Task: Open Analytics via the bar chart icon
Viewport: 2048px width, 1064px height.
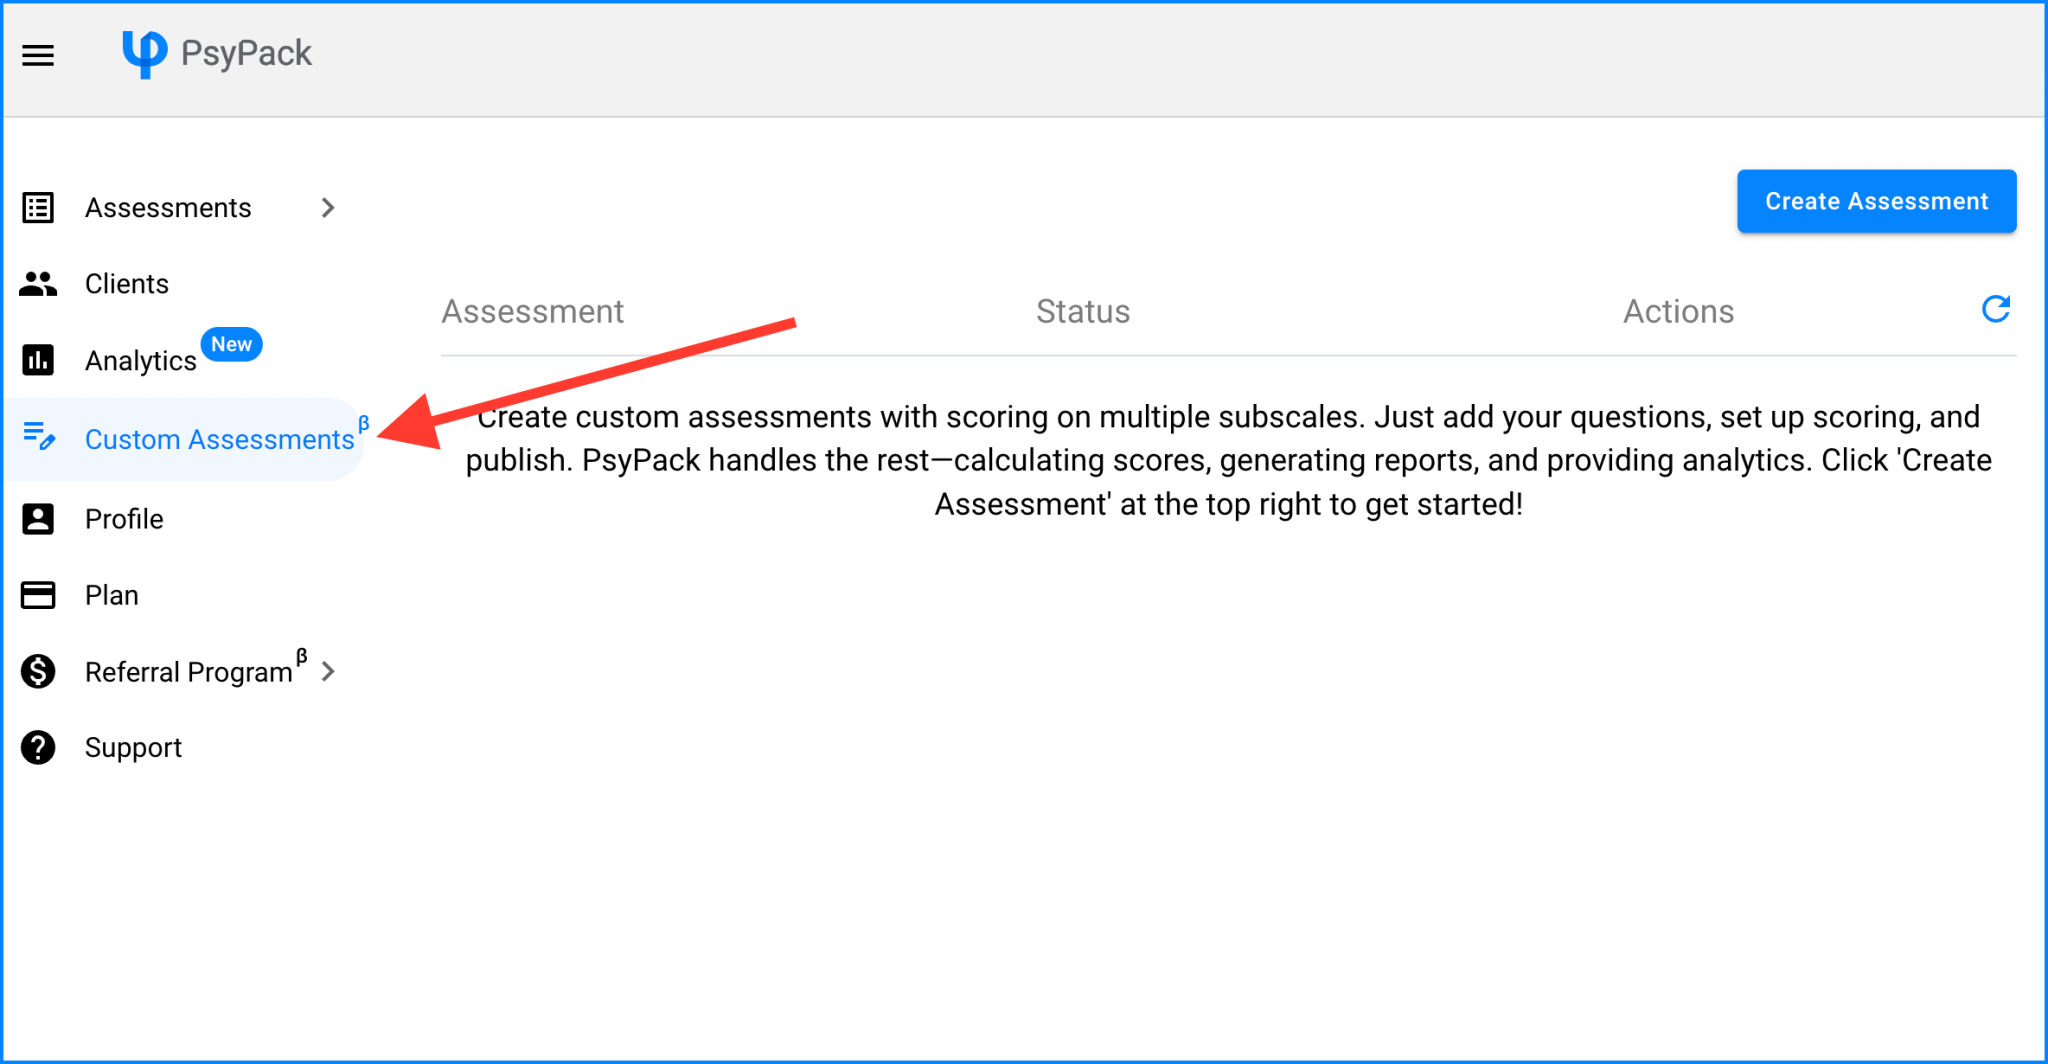Action: click(38, 360)
